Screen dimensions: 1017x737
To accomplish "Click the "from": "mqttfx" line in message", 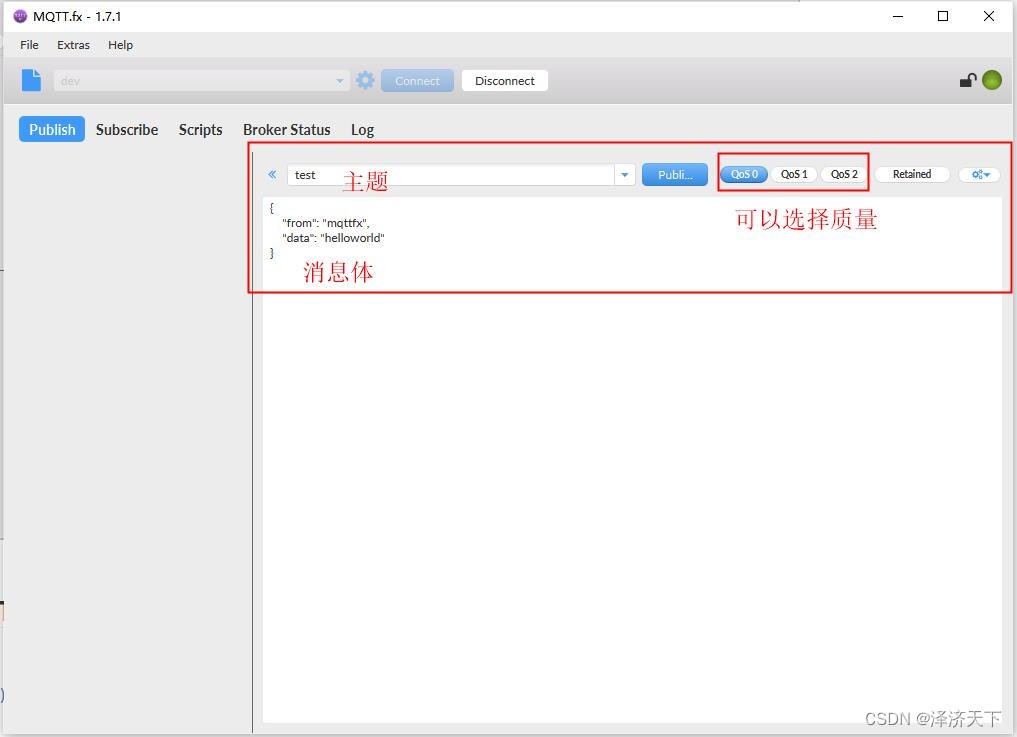I will 326,223.
